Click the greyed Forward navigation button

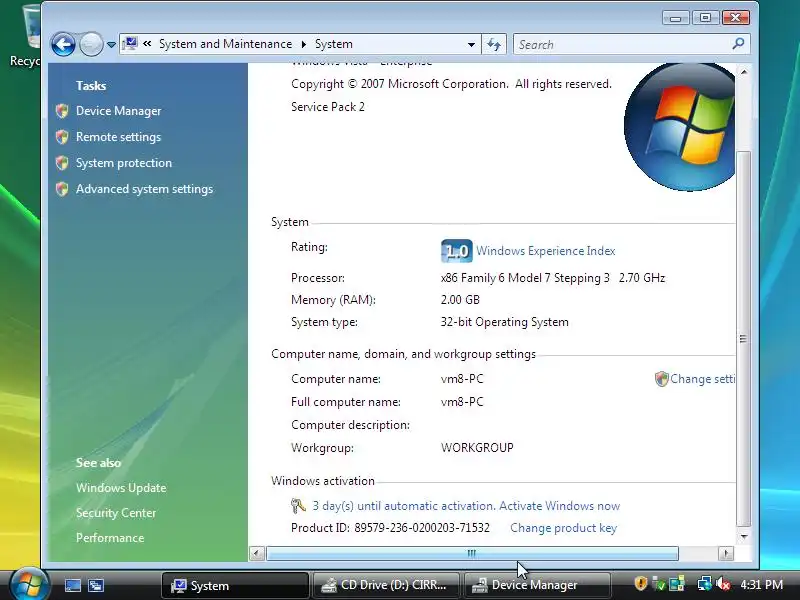91,44
